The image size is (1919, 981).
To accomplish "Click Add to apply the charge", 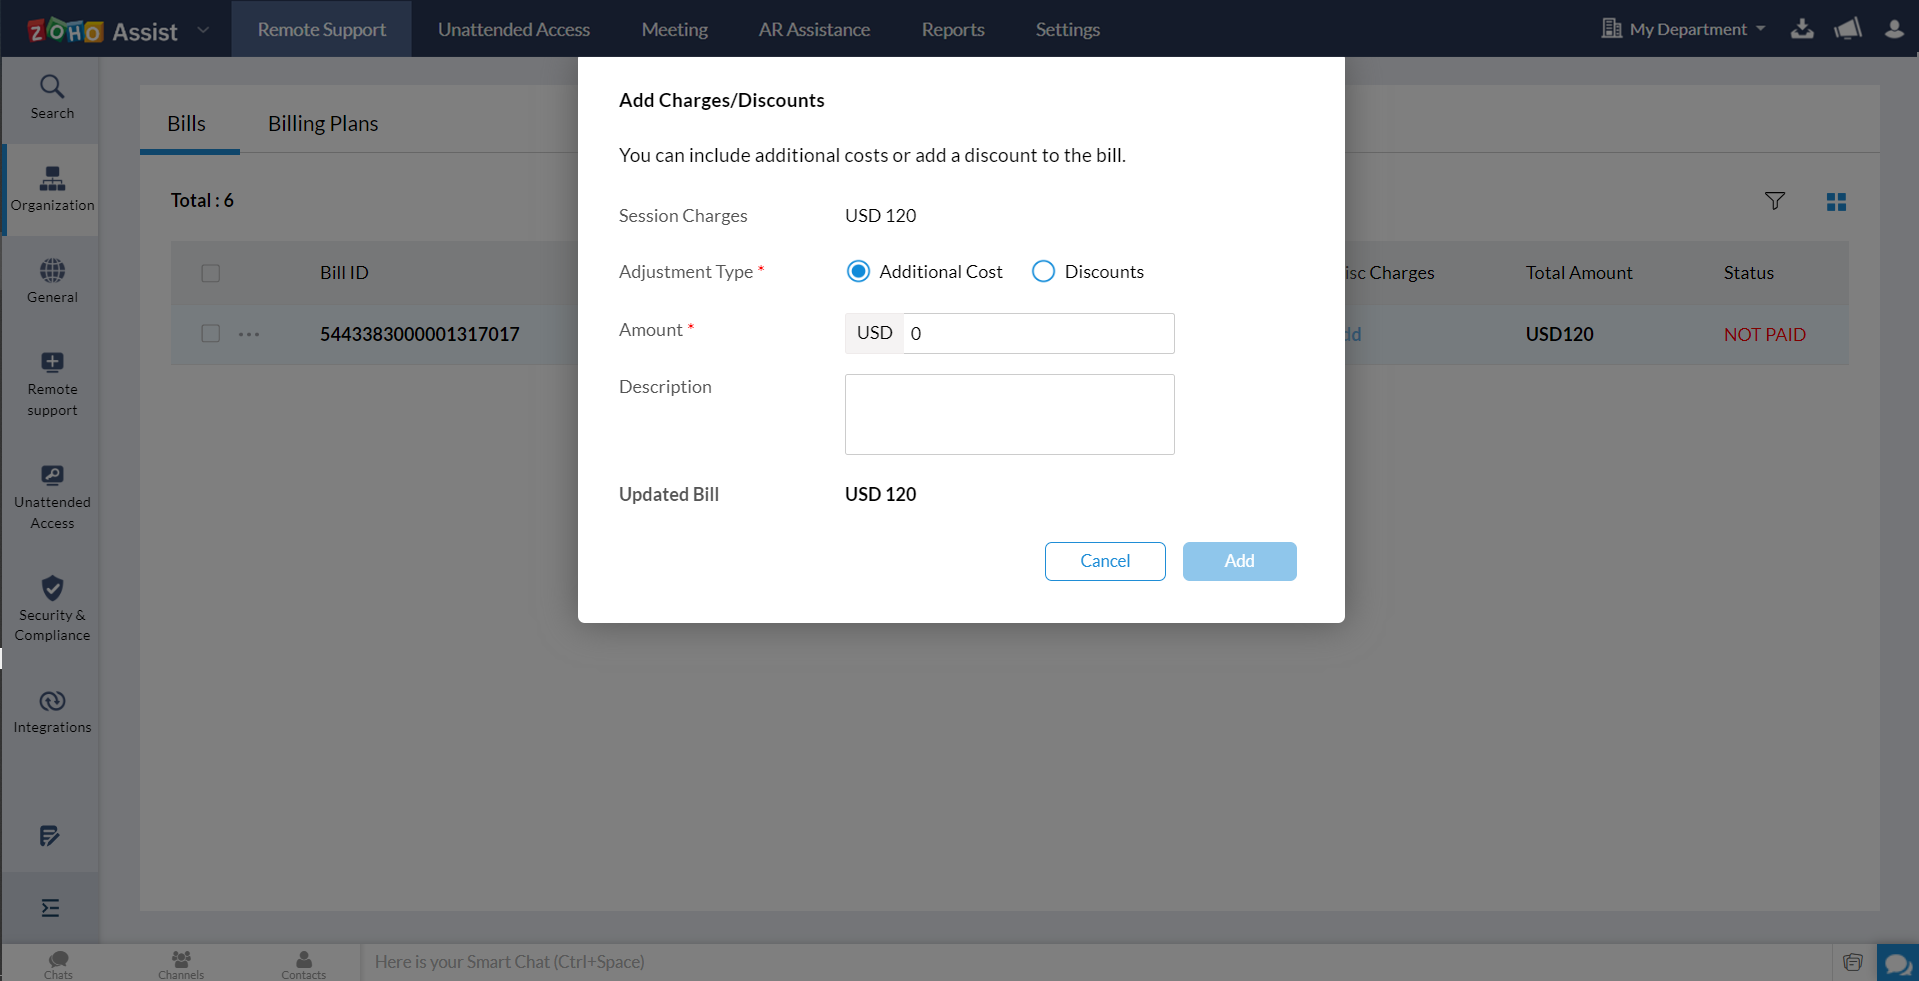I will tap(1239, 561).
